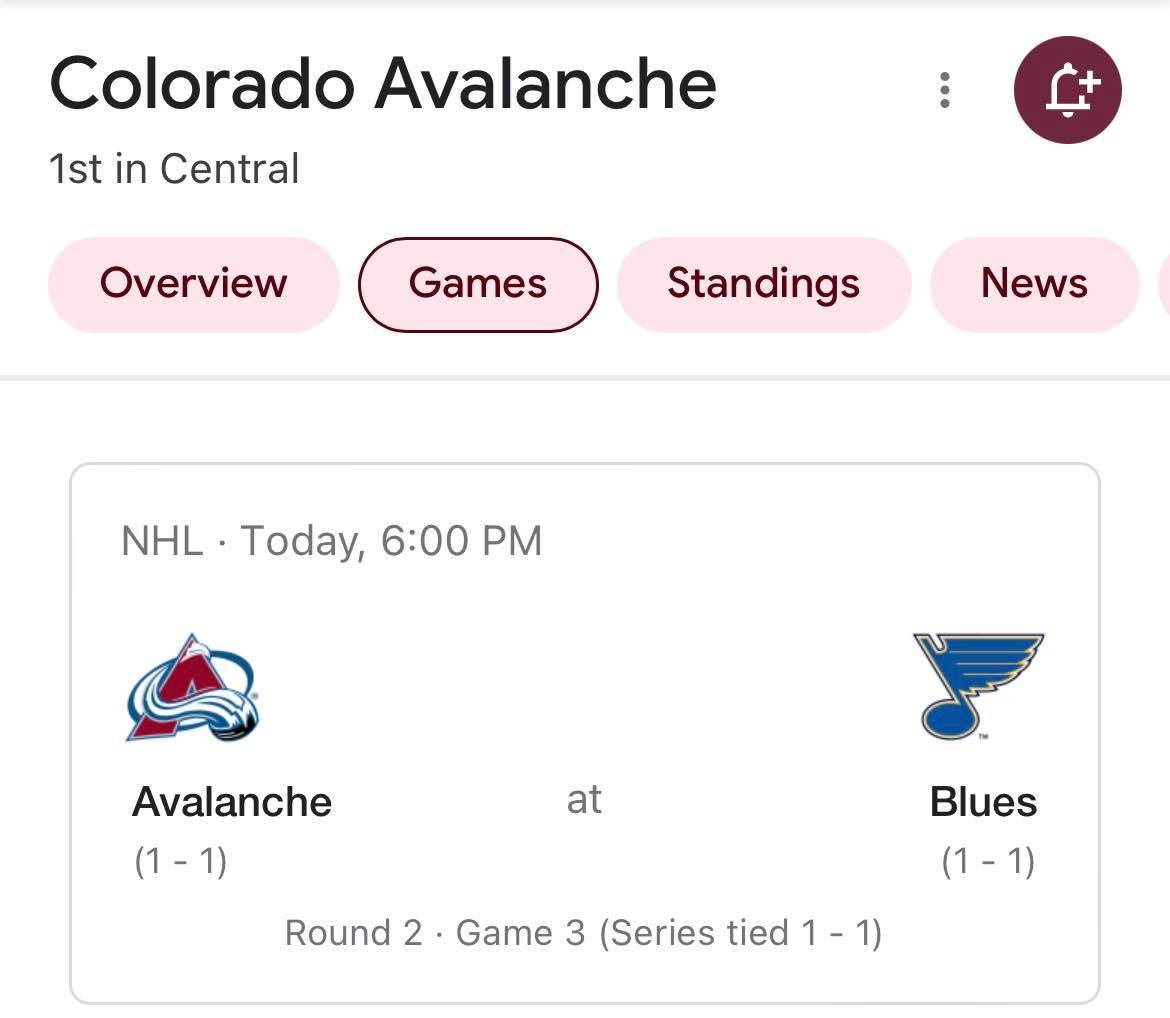Viewport: 1170px width, 1018px height.
Task: Click the series record under Avalanche
Action: (181, 861)
